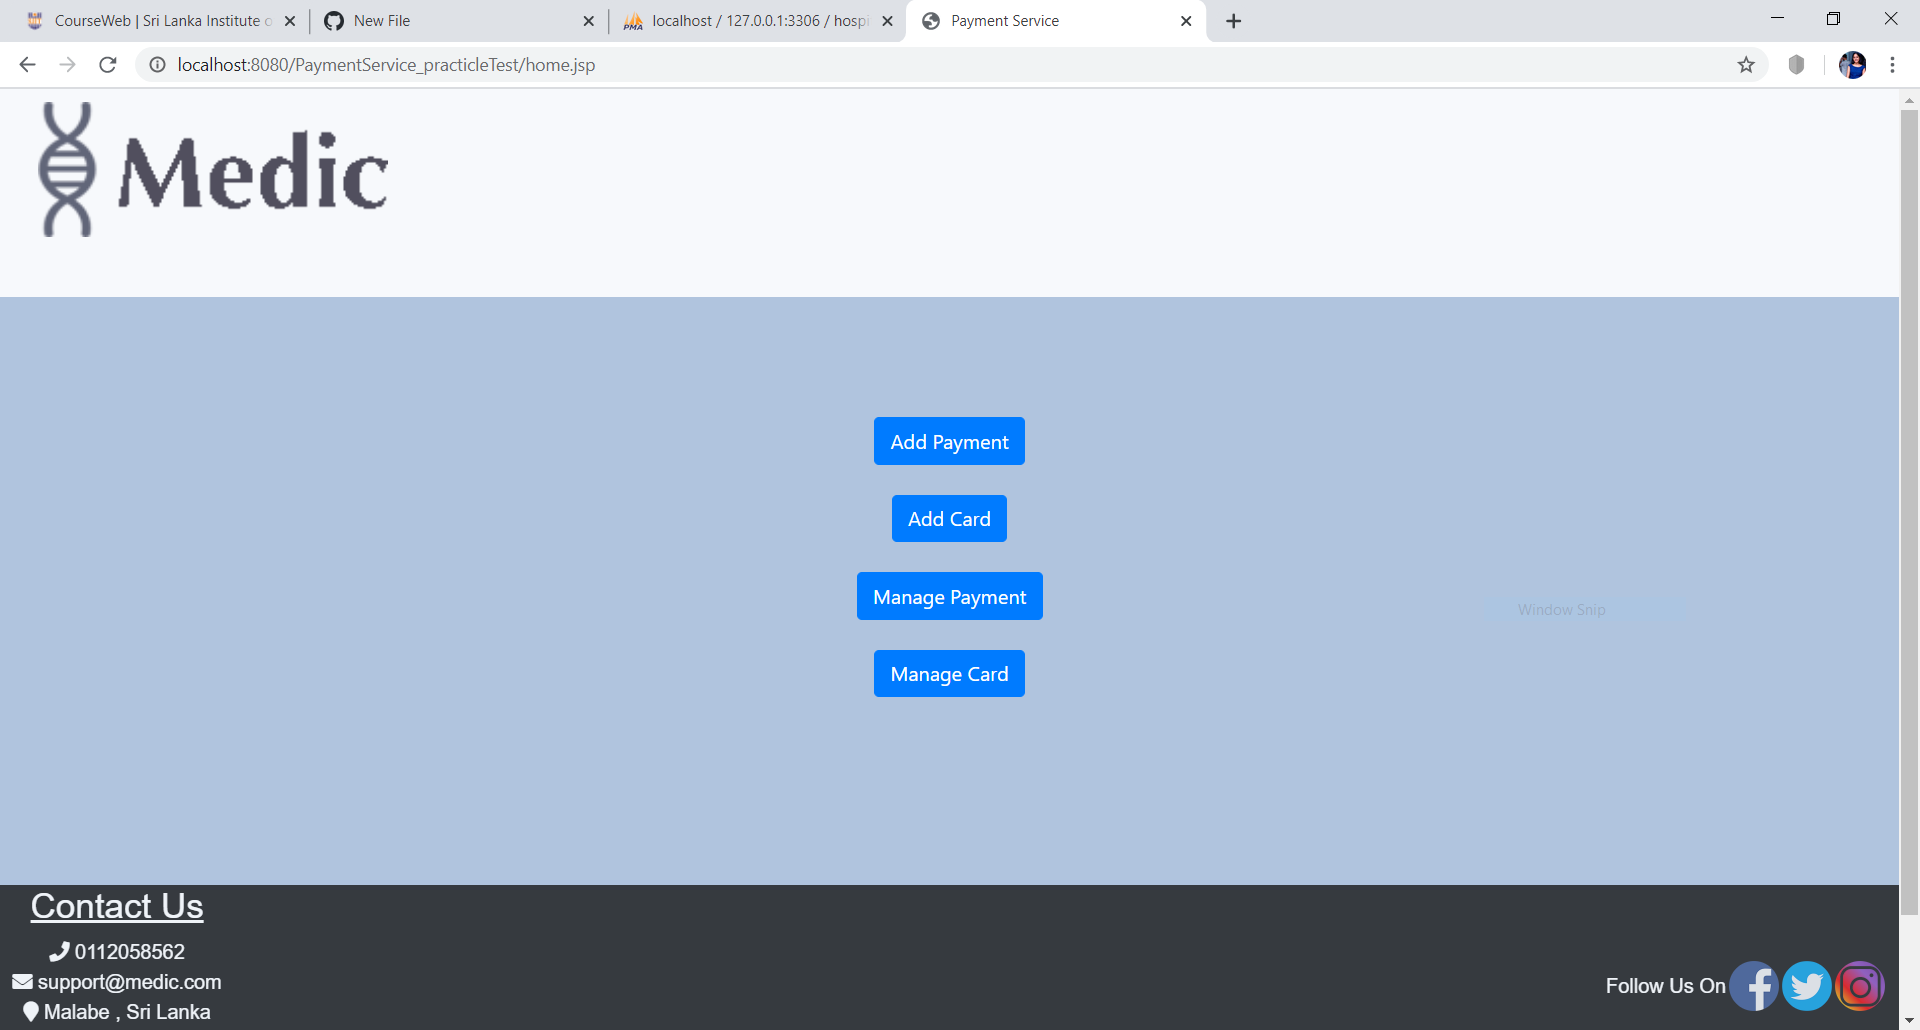Open the browser profile avatar
The image size is (1920, 1030).
1852,64
